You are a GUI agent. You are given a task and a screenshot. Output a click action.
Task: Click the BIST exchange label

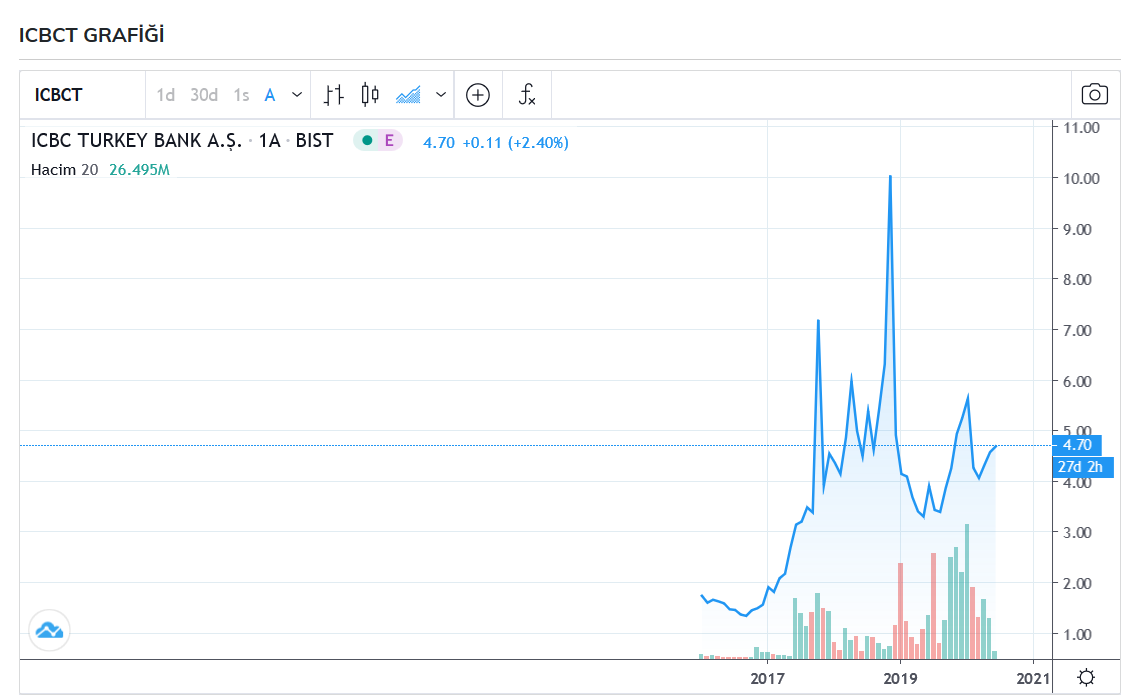pos(315,141)
